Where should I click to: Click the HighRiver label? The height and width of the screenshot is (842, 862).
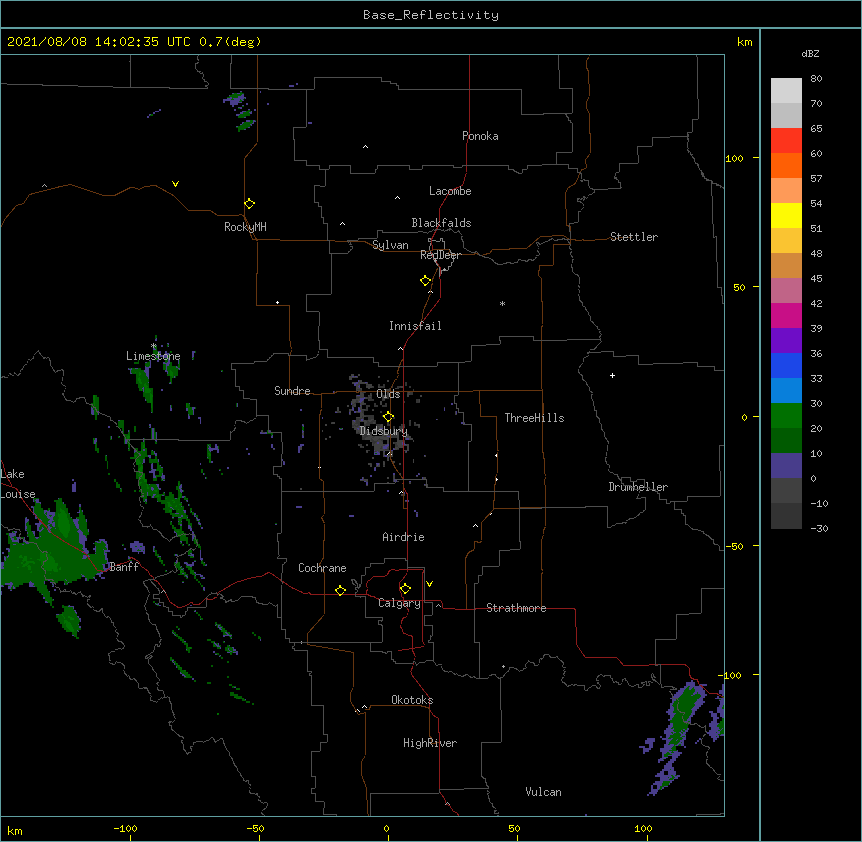(430, 743)
